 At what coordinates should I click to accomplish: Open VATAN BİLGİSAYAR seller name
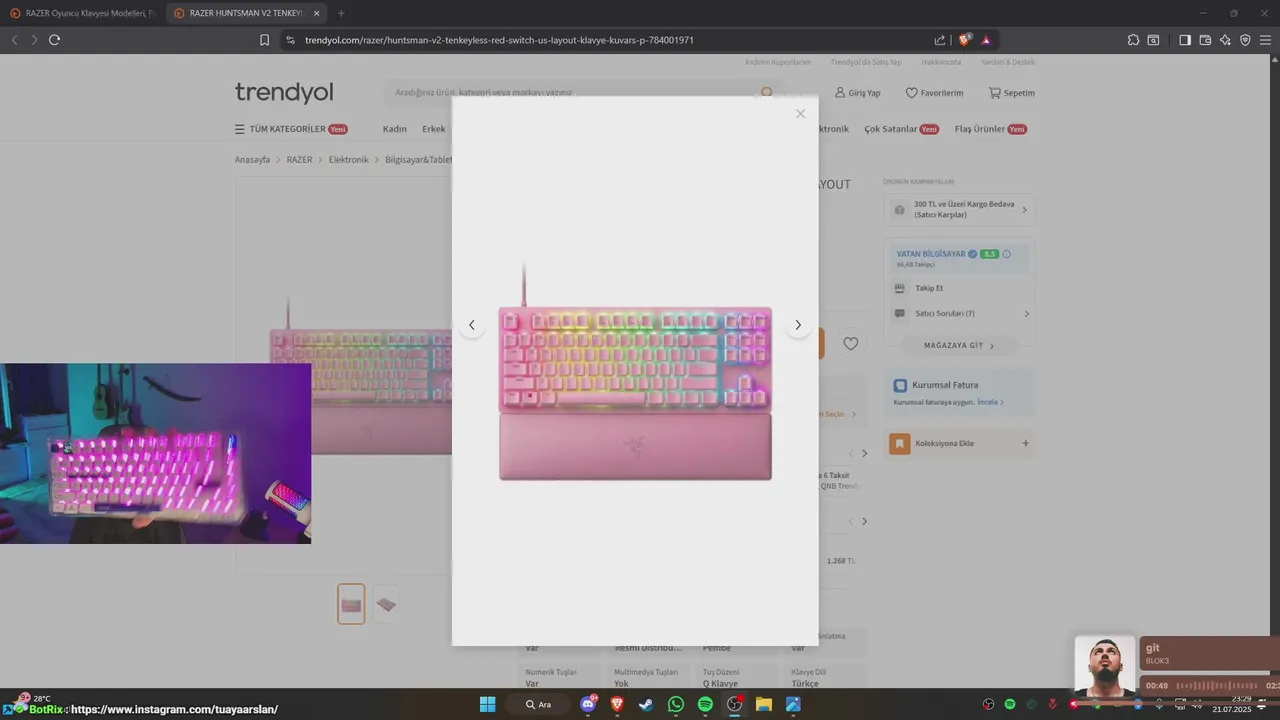point(931,254)
